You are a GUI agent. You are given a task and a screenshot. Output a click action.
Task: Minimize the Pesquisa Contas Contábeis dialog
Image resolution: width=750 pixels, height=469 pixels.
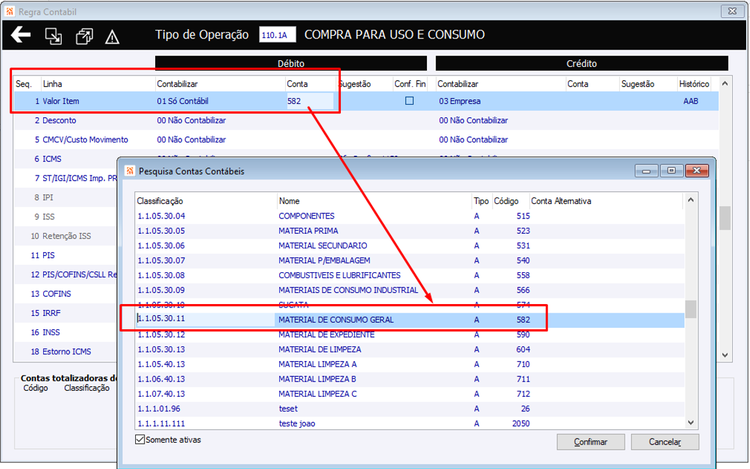[x=646, y=171]
